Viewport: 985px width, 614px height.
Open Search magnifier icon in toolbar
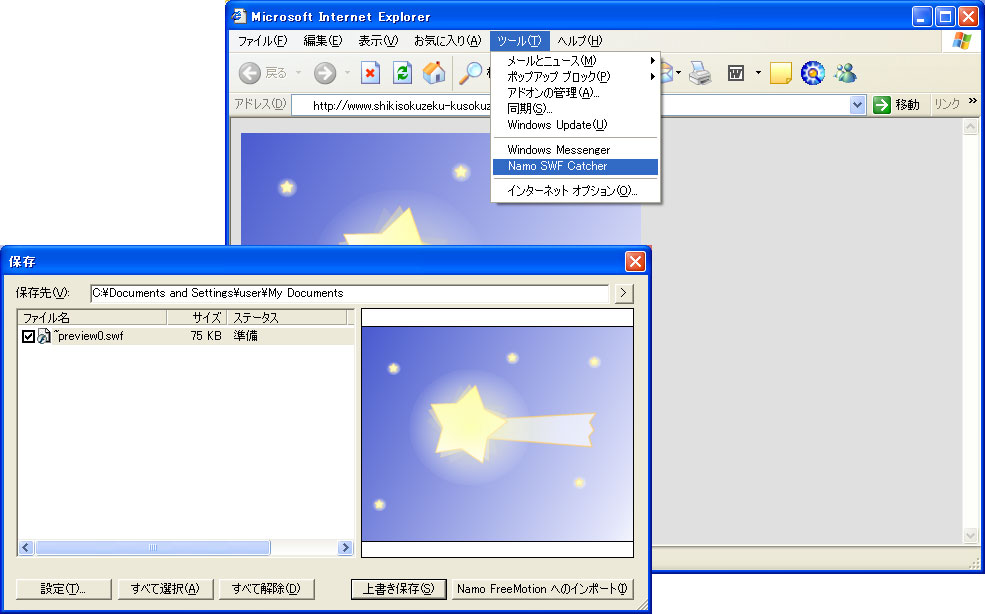coord(470,74)
